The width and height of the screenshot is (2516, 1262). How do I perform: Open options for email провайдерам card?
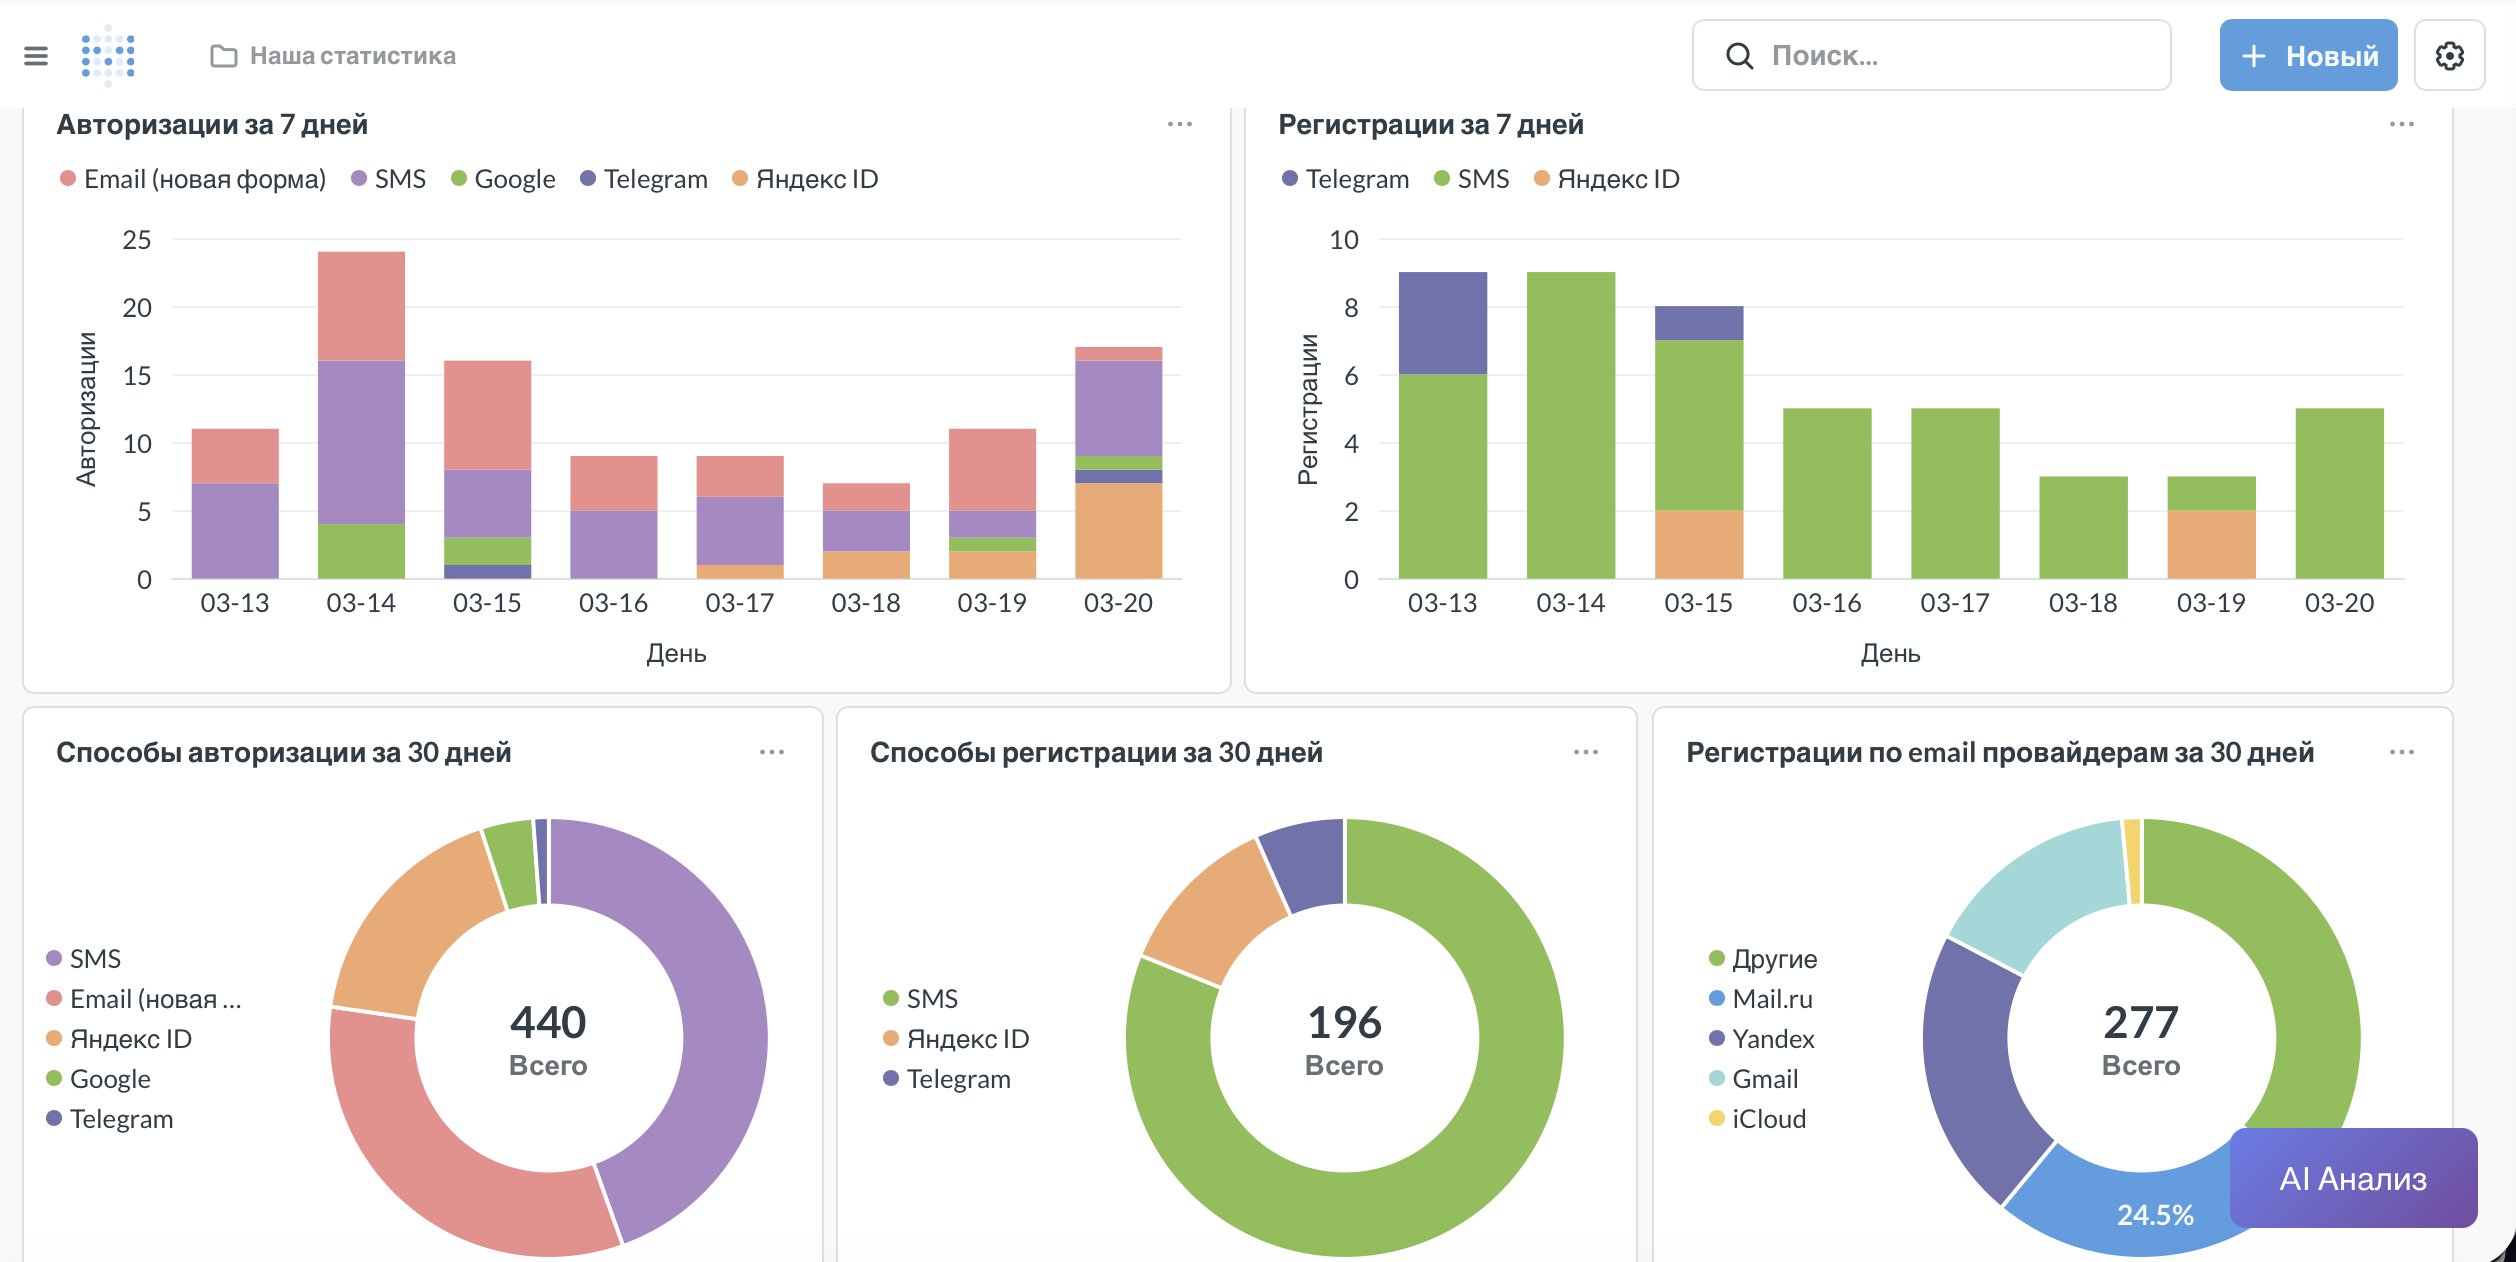(x=2401, y=752)
